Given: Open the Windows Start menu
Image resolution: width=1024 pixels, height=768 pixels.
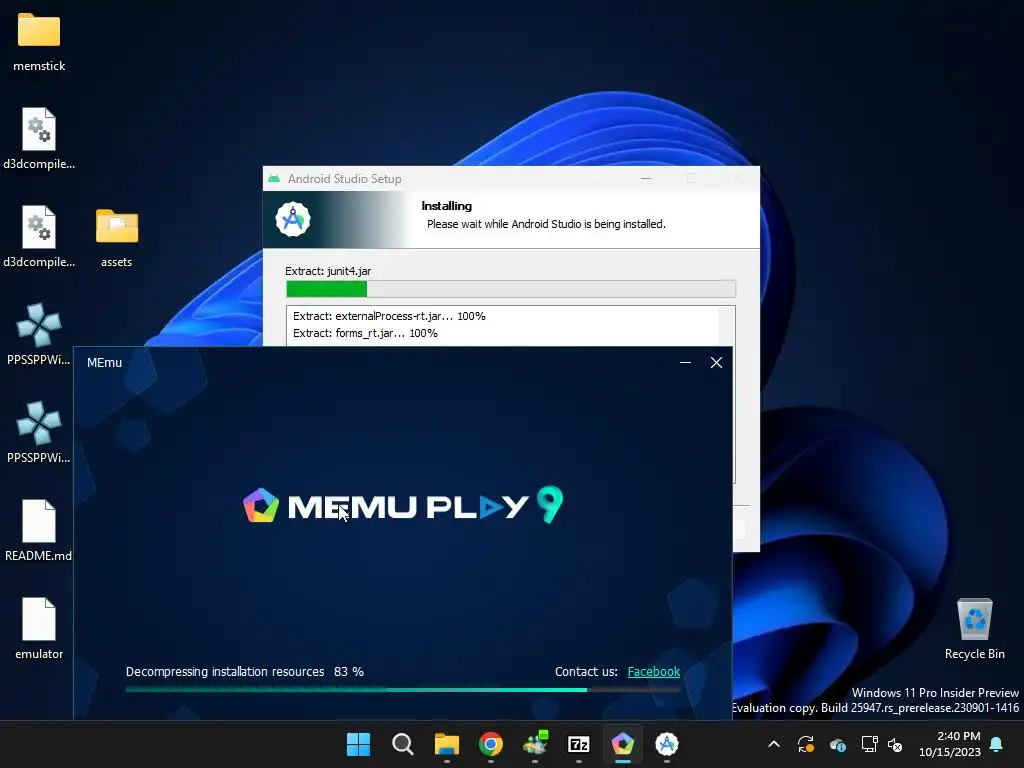Looking at the screenshot, I should pyautogui.click(x=358, y=744).
